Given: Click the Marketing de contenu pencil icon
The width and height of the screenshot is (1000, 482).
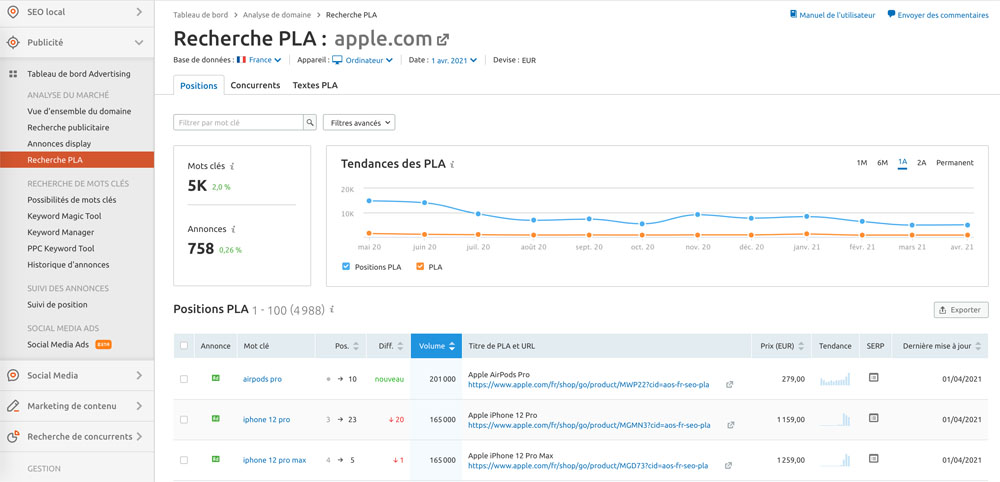Looking at the screenshot, I should [12, 406].
